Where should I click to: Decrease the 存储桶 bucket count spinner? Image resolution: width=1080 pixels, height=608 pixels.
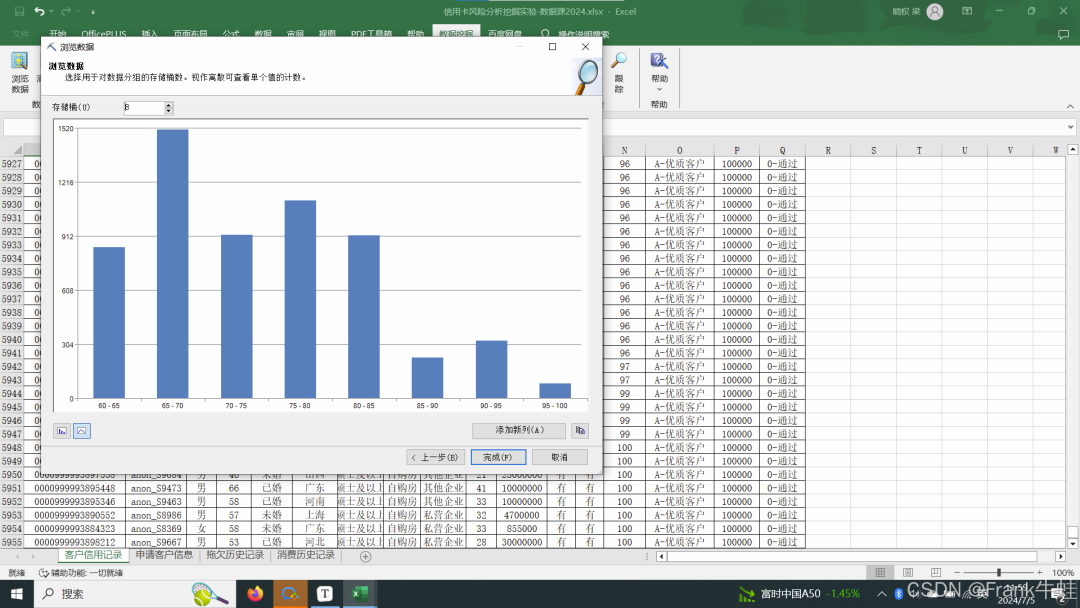169,111
